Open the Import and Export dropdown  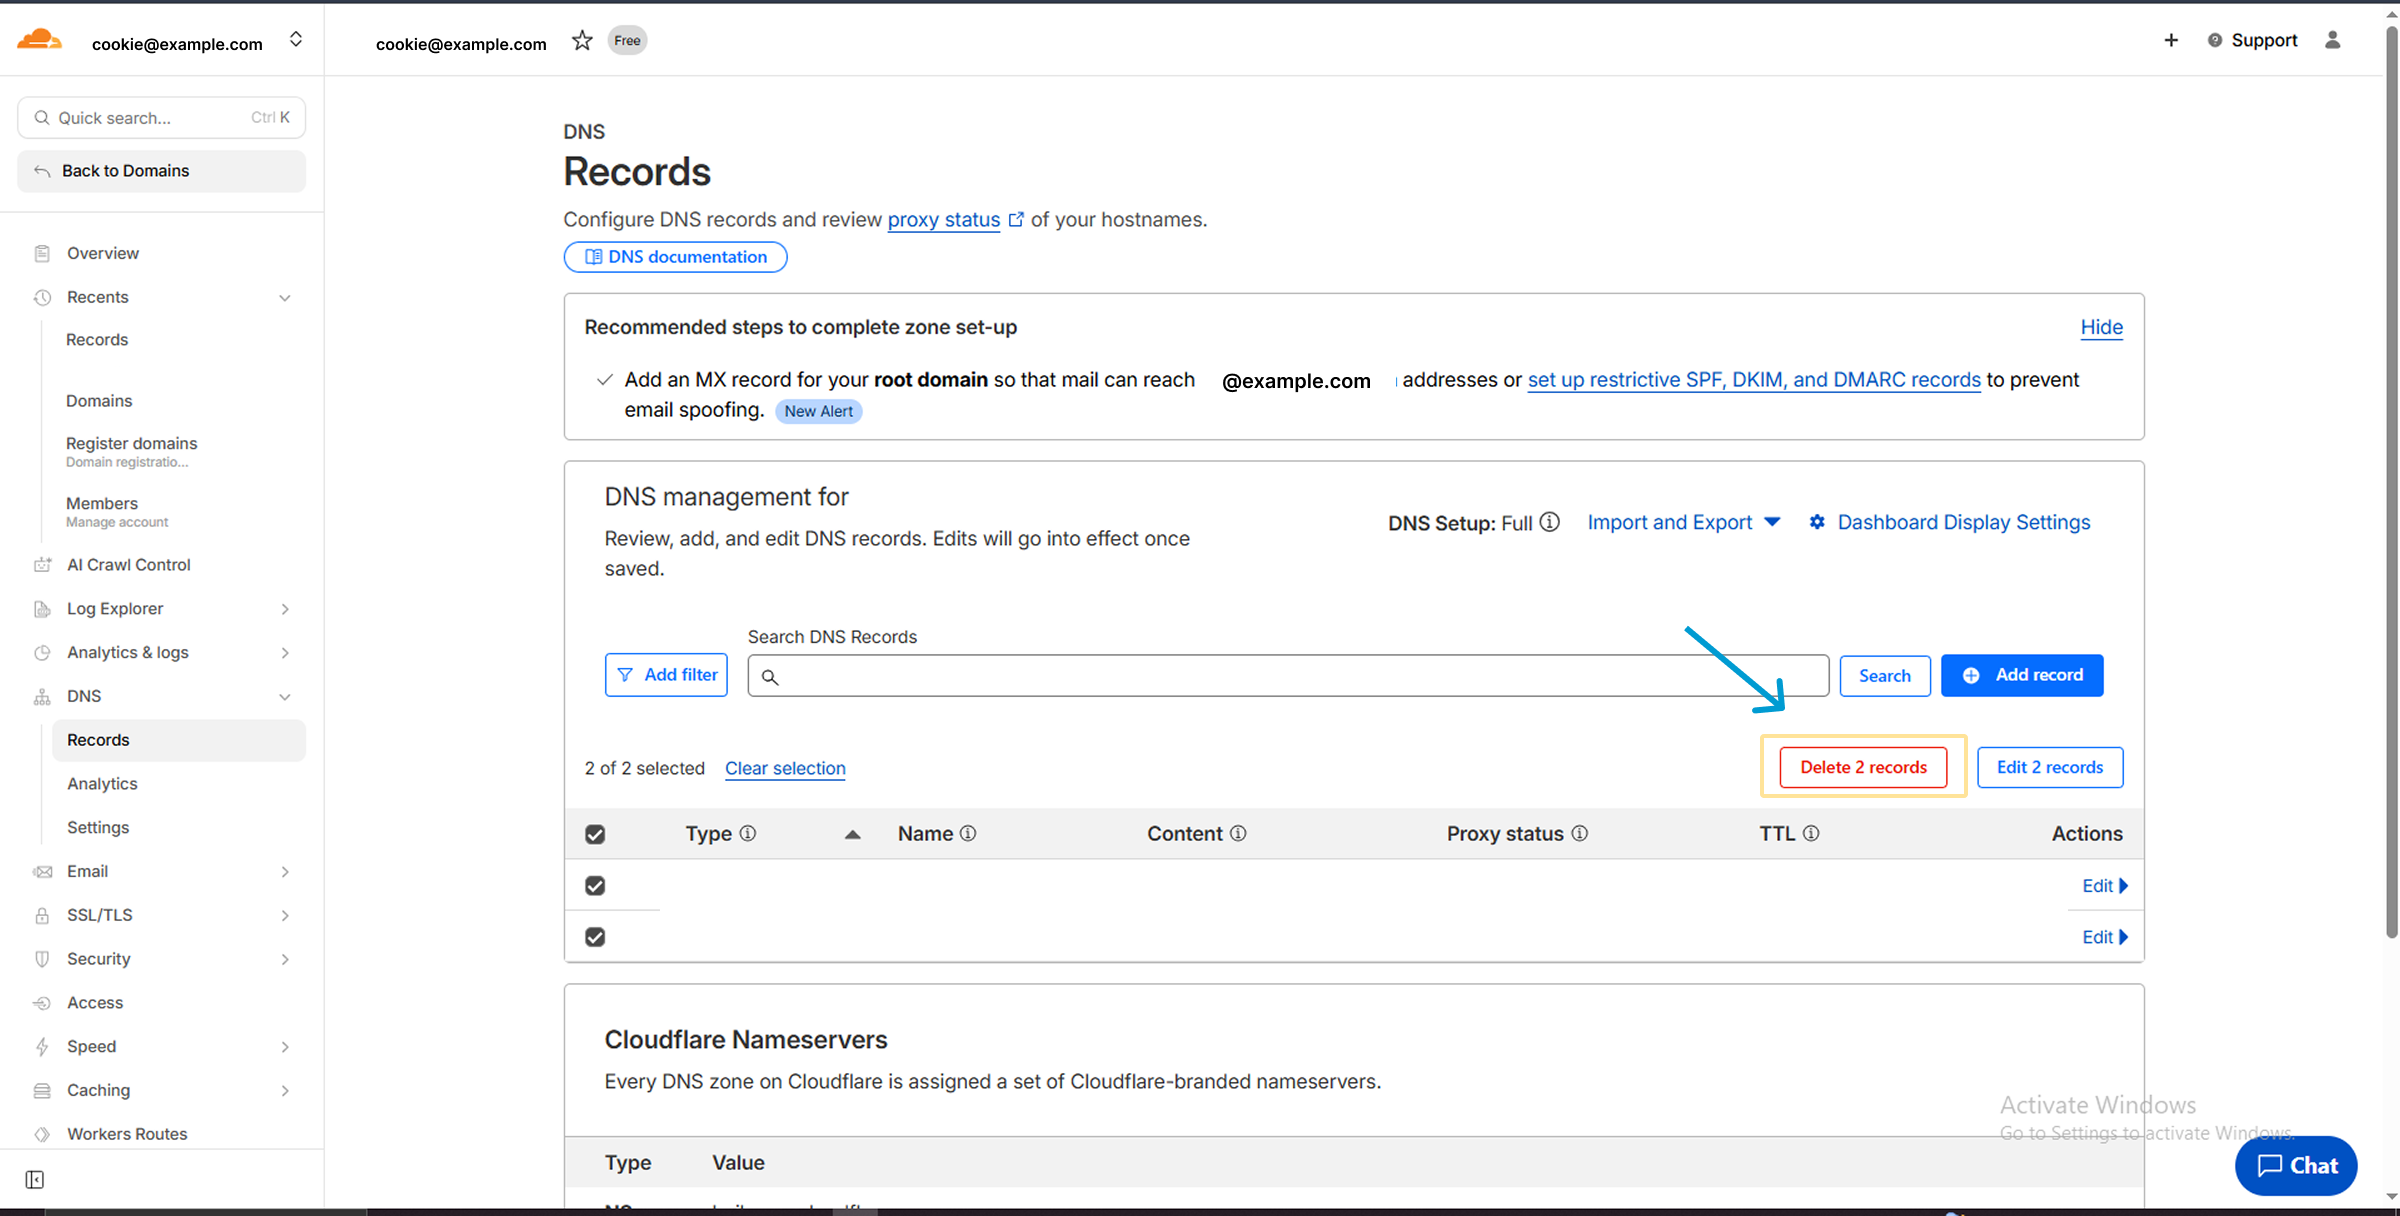[1684, 522]
